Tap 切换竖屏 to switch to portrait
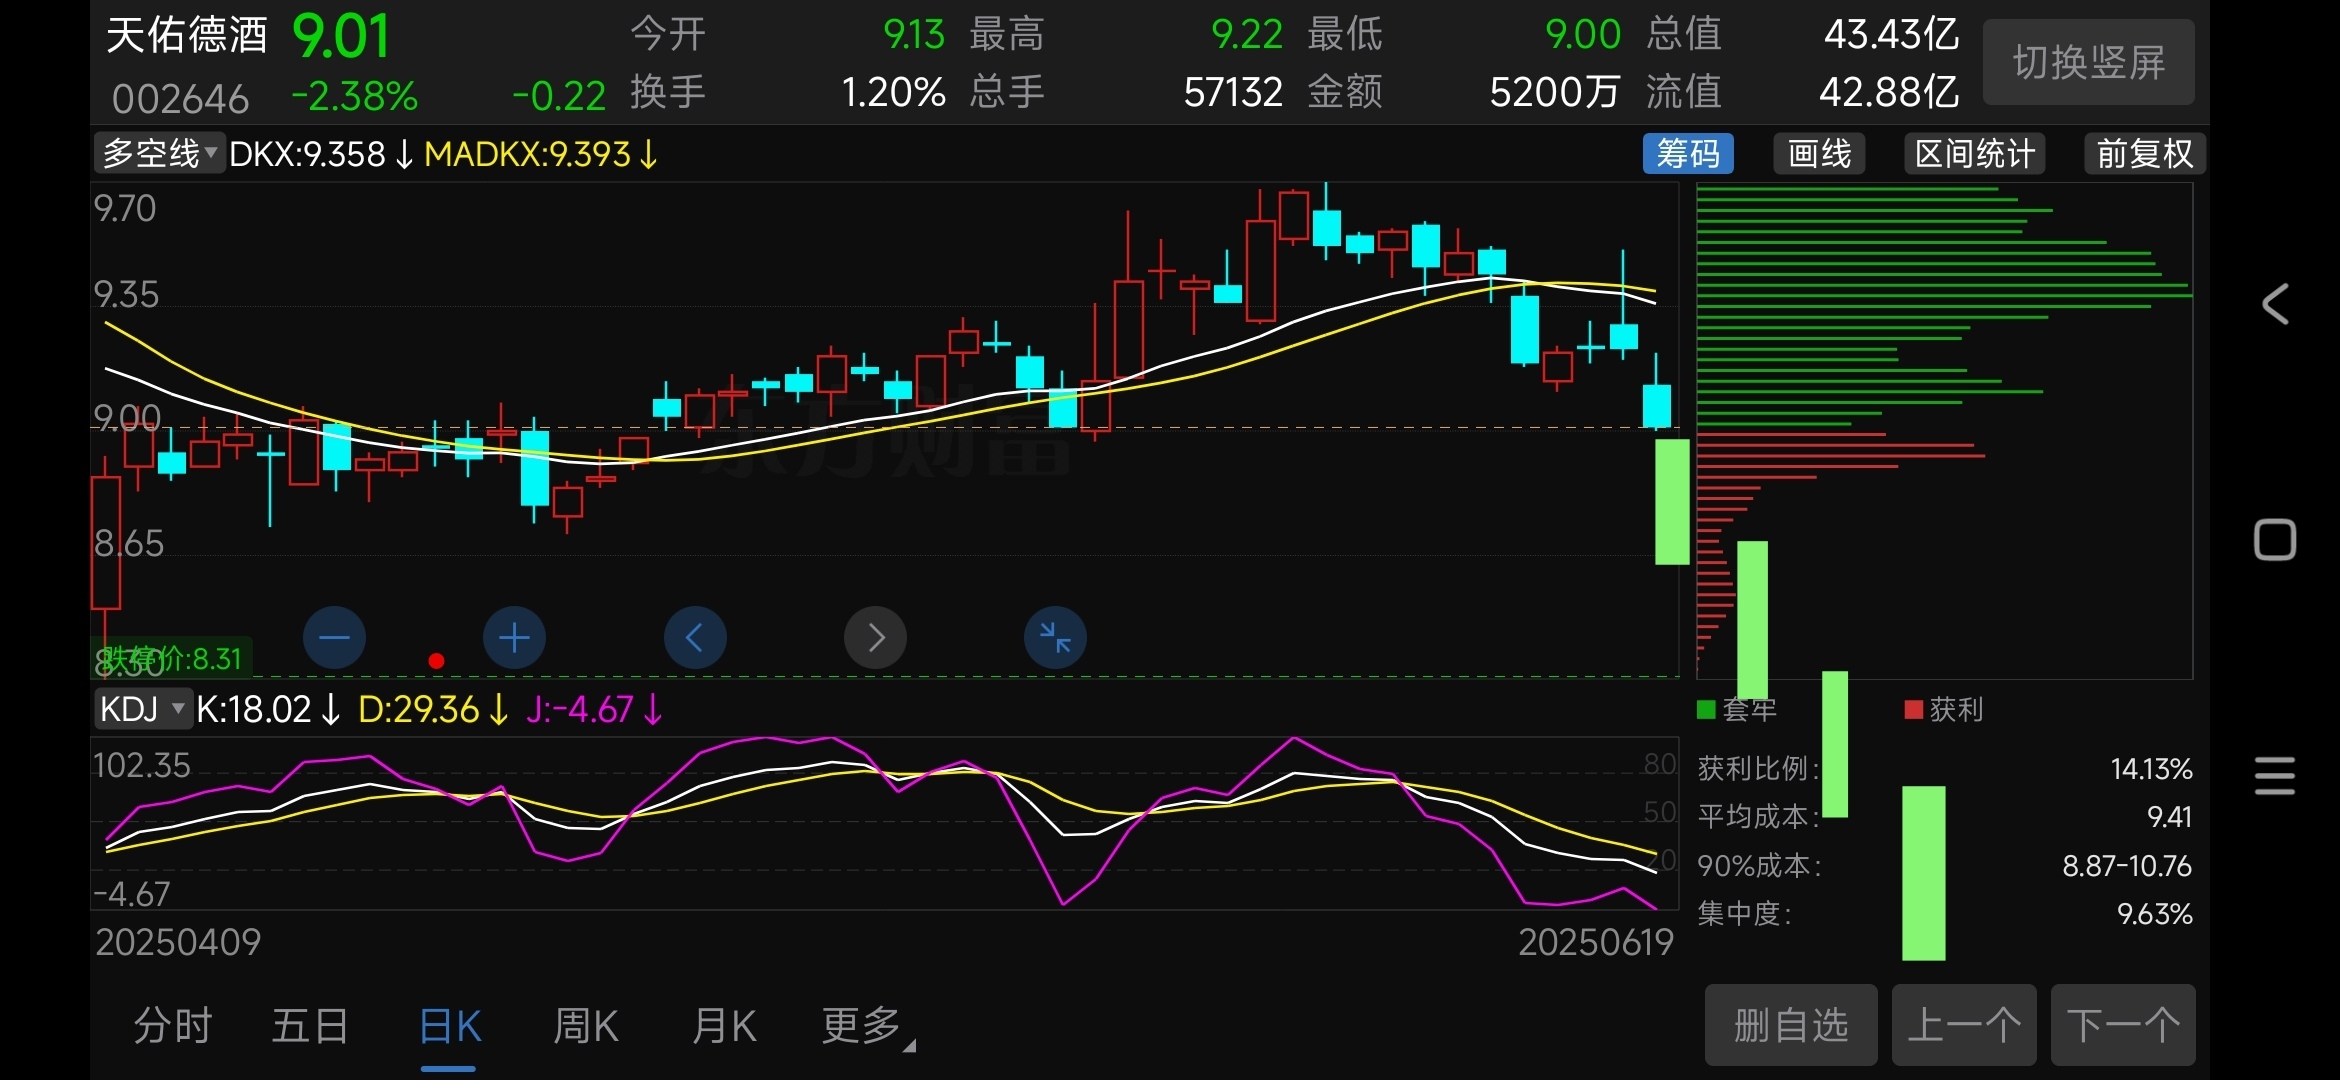This screenshot has height=1080, width=2340. [2089, 62]
